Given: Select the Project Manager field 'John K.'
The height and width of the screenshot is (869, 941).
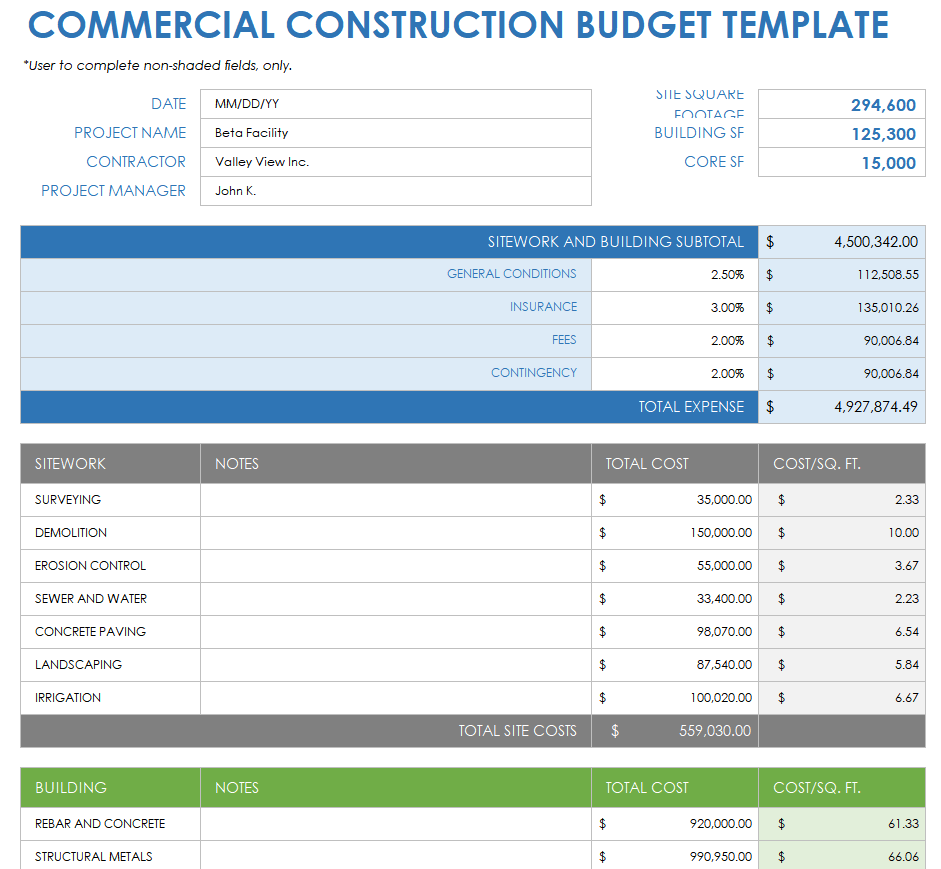Looking at the screenshot, I should point(395,191).
